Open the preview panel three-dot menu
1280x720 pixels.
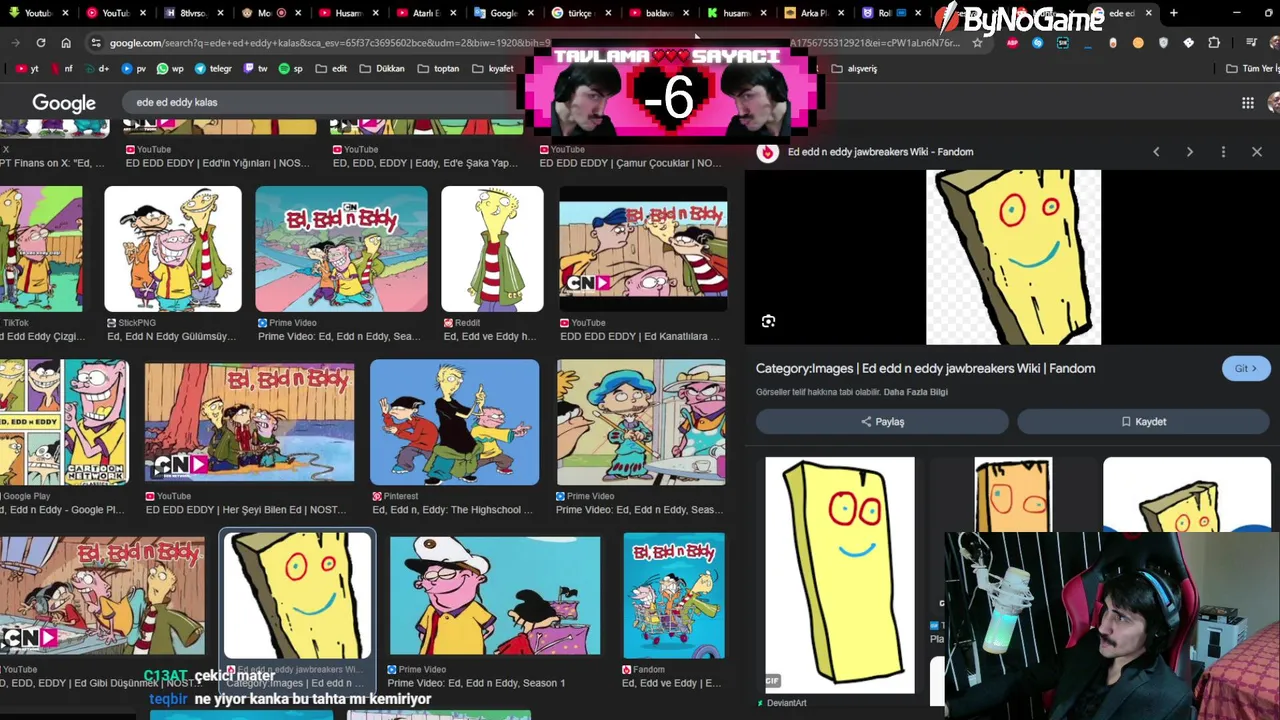[x=1223, y=152]
